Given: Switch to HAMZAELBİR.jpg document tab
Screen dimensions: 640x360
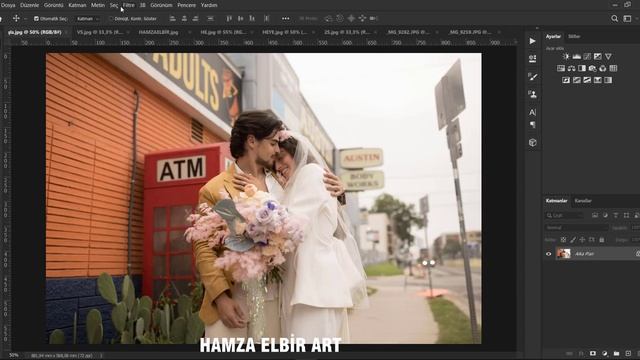Looking at the screenshot, I should click(158, 32).
